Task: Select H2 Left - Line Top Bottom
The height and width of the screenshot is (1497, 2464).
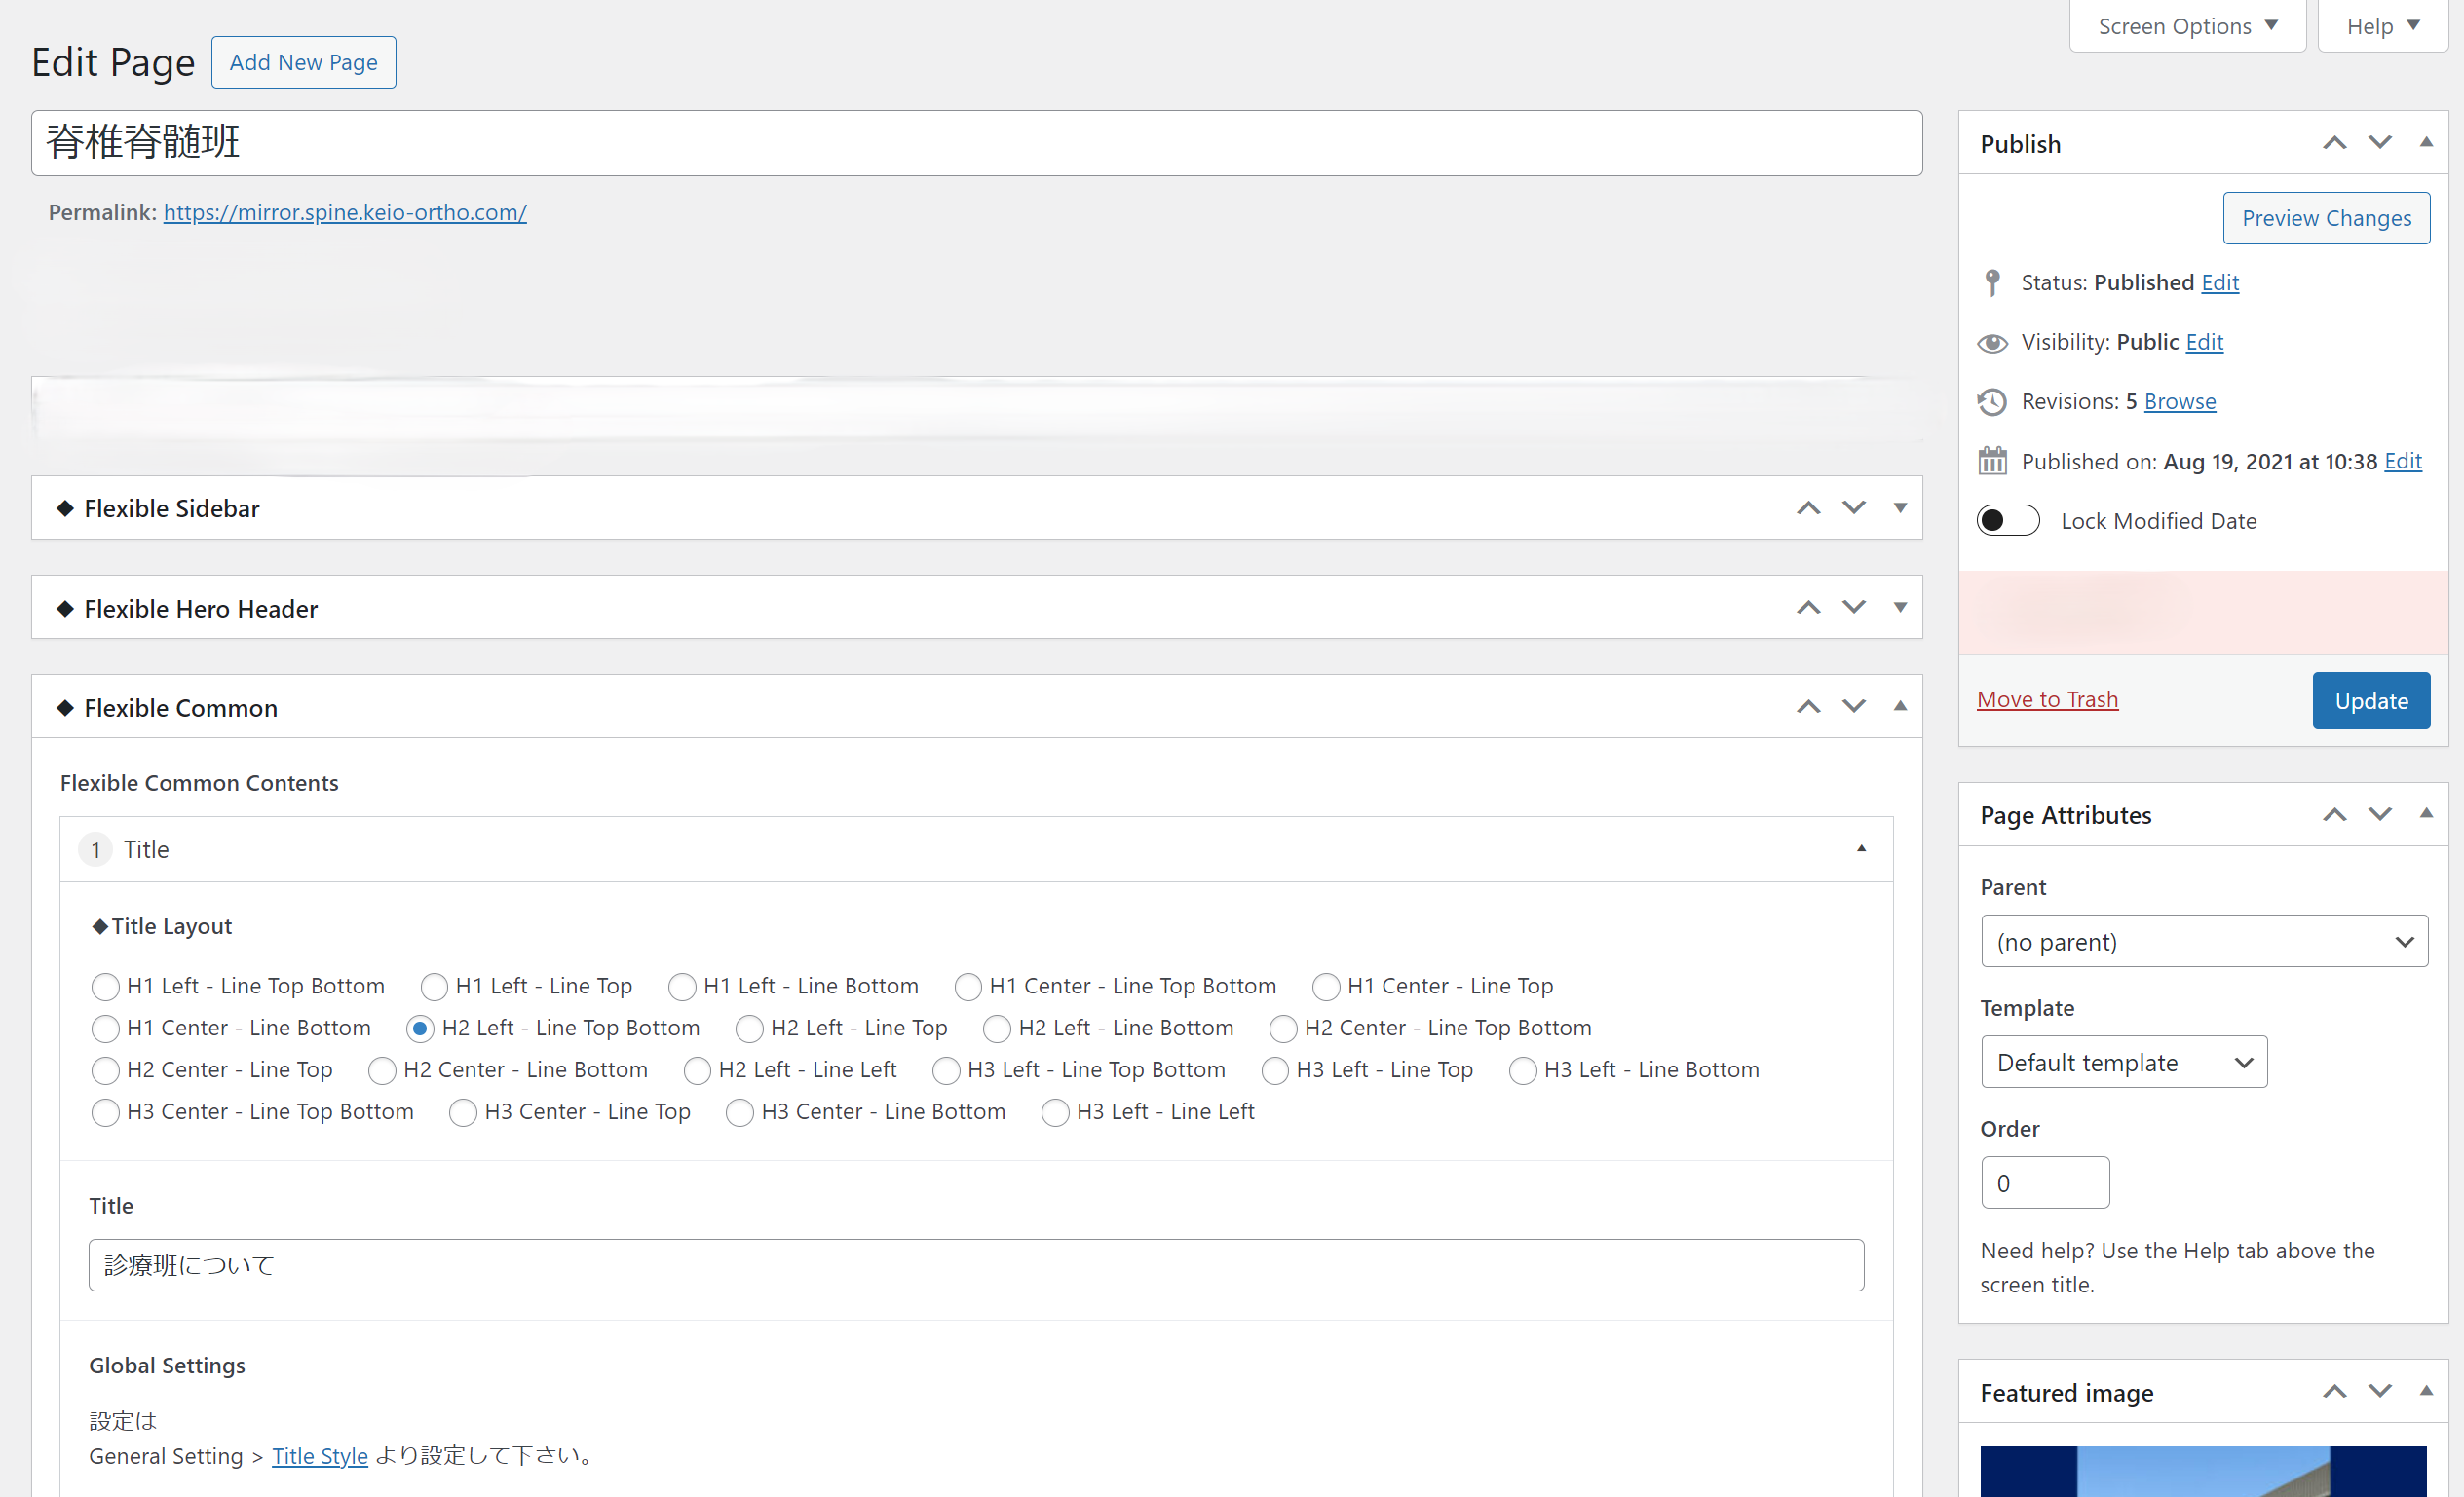Action: point(420,1029)
